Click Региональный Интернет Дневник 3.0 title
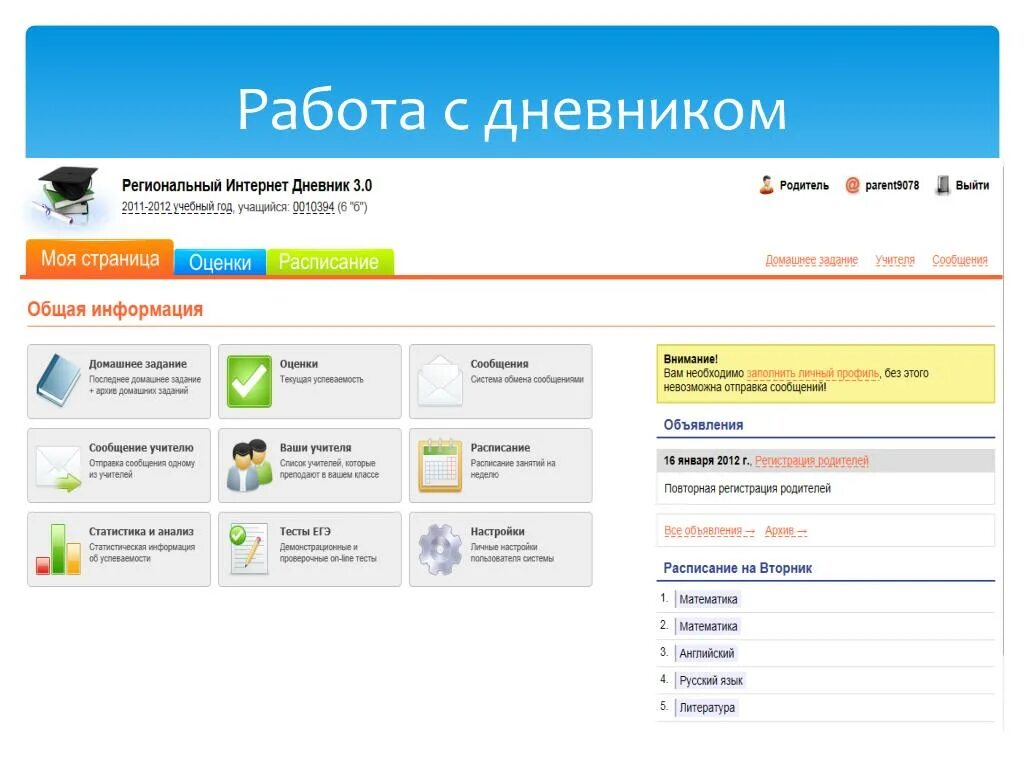Screen dimensions: 1024x768 (247, 185)
